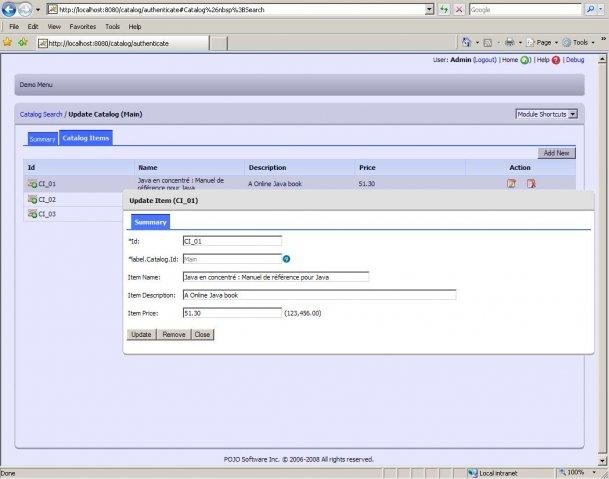Click the delete icon in CI_01 row
This screenshot has height=479, width=609.
[531, 183]
